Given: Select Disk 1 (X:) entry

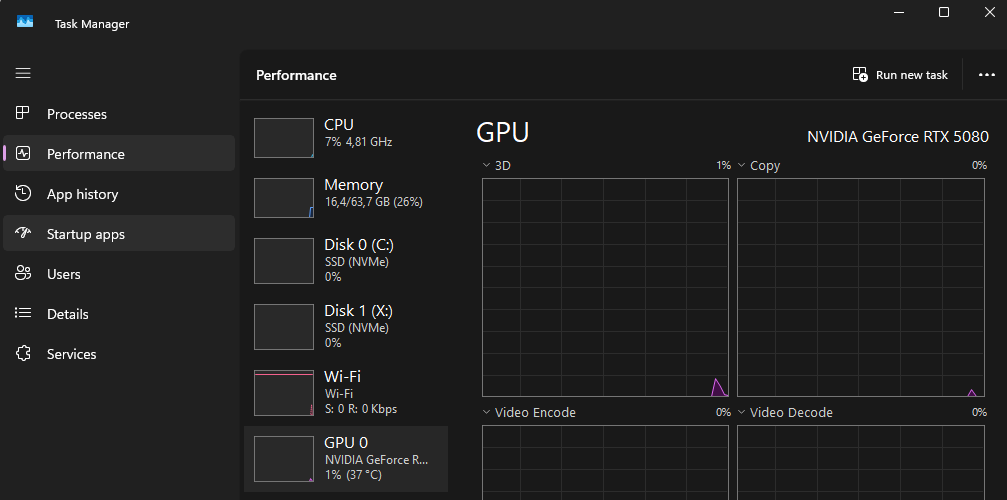Looking at the screenshot, I should pos(346,327).
